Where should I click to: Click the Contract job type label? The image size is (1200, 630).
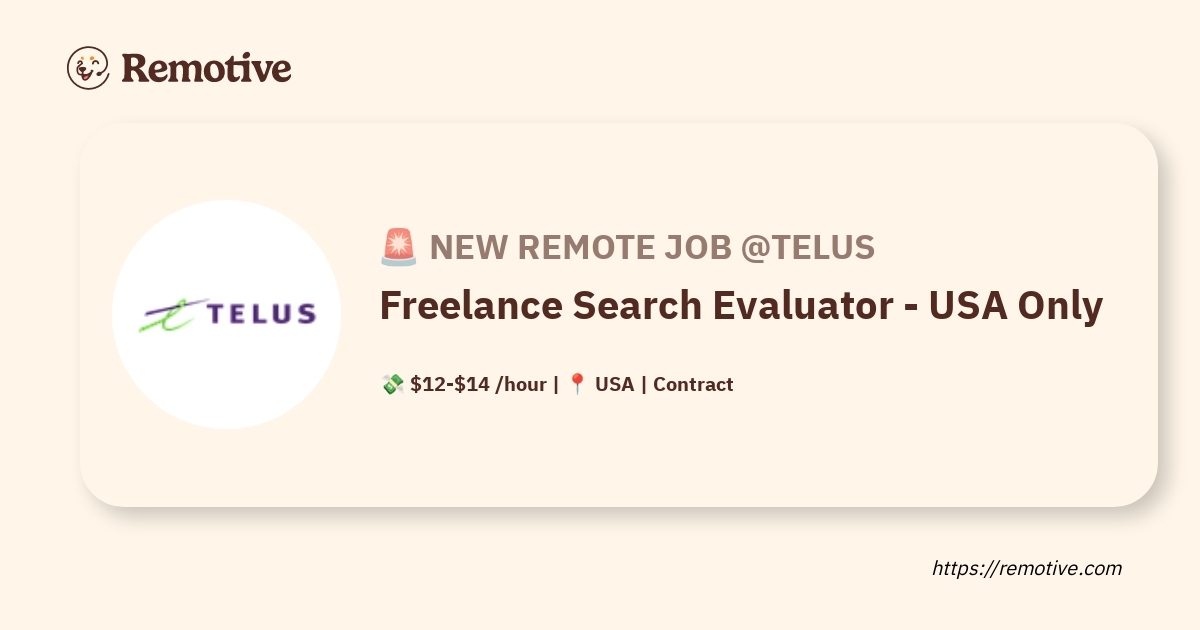[x=693, y=384]
